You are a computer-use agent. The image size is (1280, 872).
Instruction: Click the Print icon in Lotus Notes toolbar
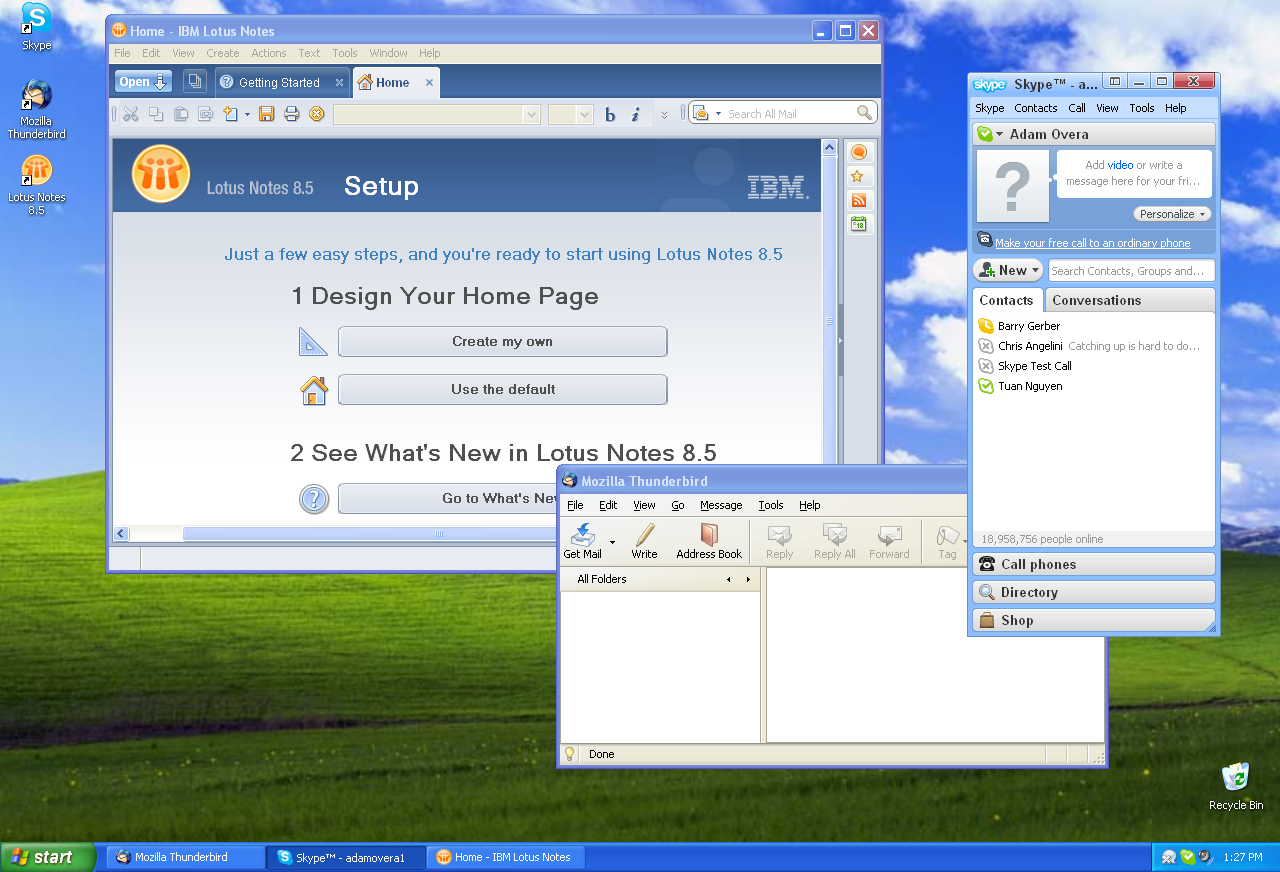(x=292, y=114)
